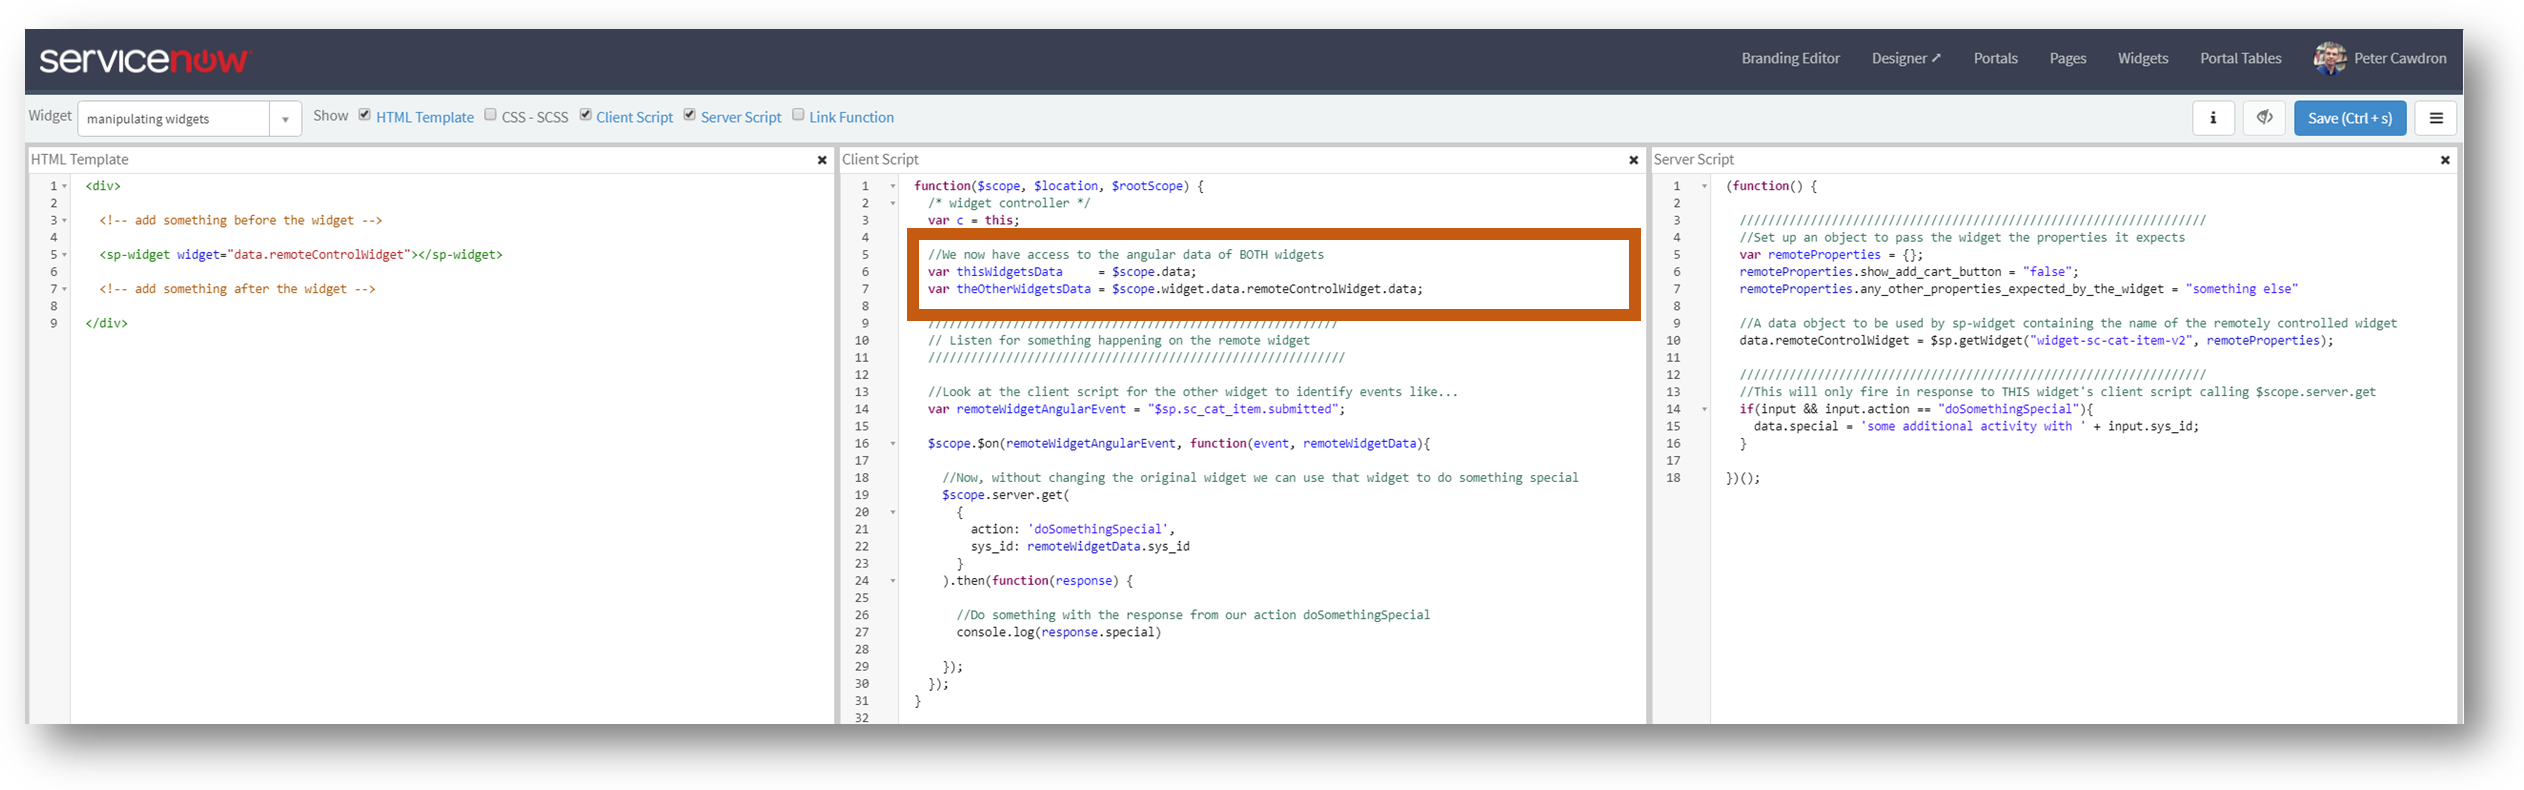
Task: Click line number 32 in Client Script gutter
Action: coord(862,718)
